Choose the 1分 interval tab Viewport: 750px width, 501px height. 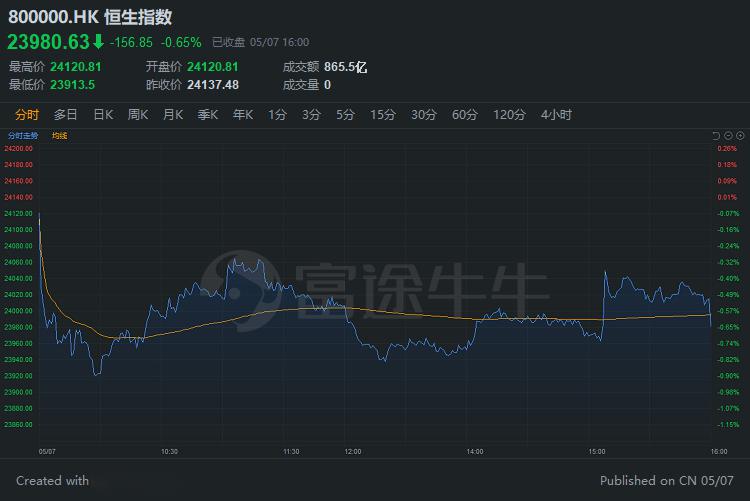(x=277, y=114)
